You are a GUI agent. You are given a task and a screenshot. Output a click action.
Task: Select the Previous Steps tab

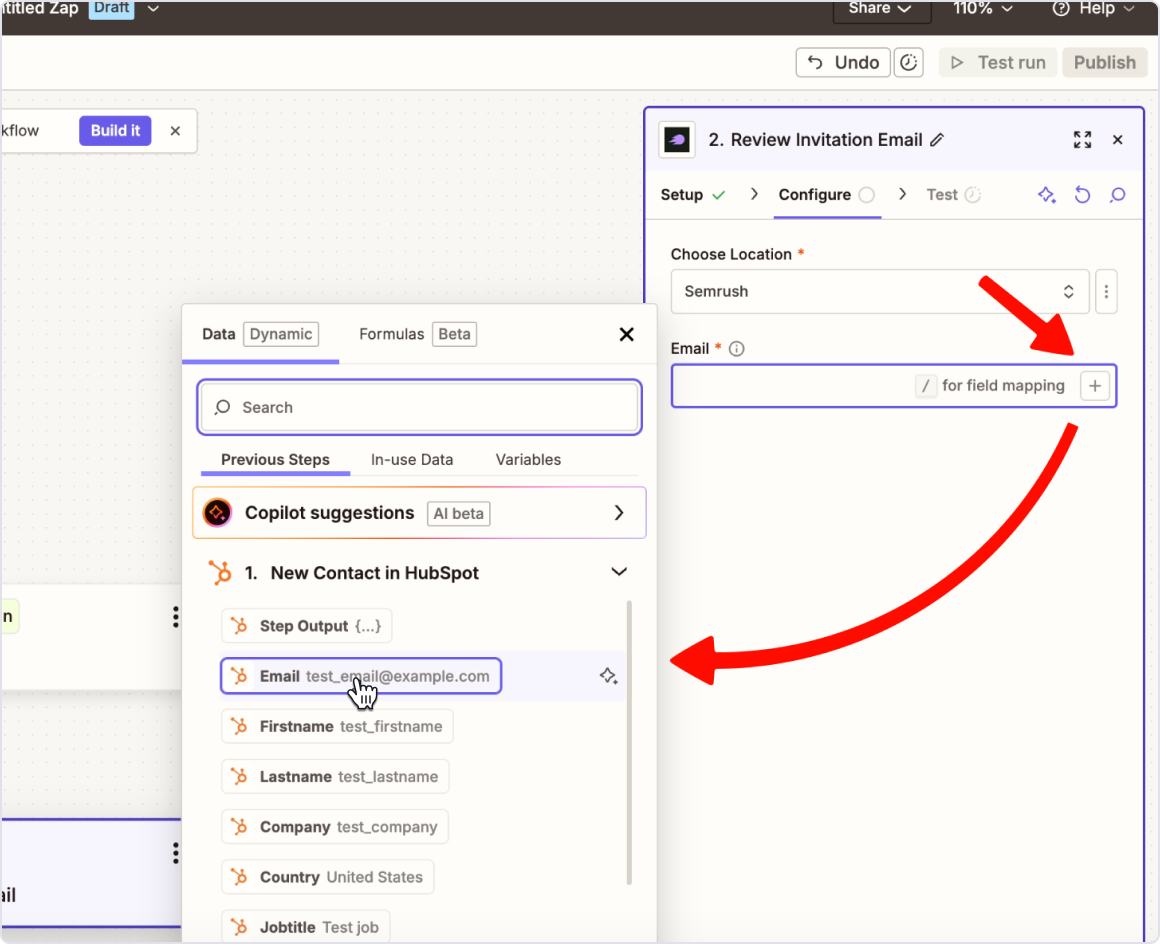click(275, 459)
